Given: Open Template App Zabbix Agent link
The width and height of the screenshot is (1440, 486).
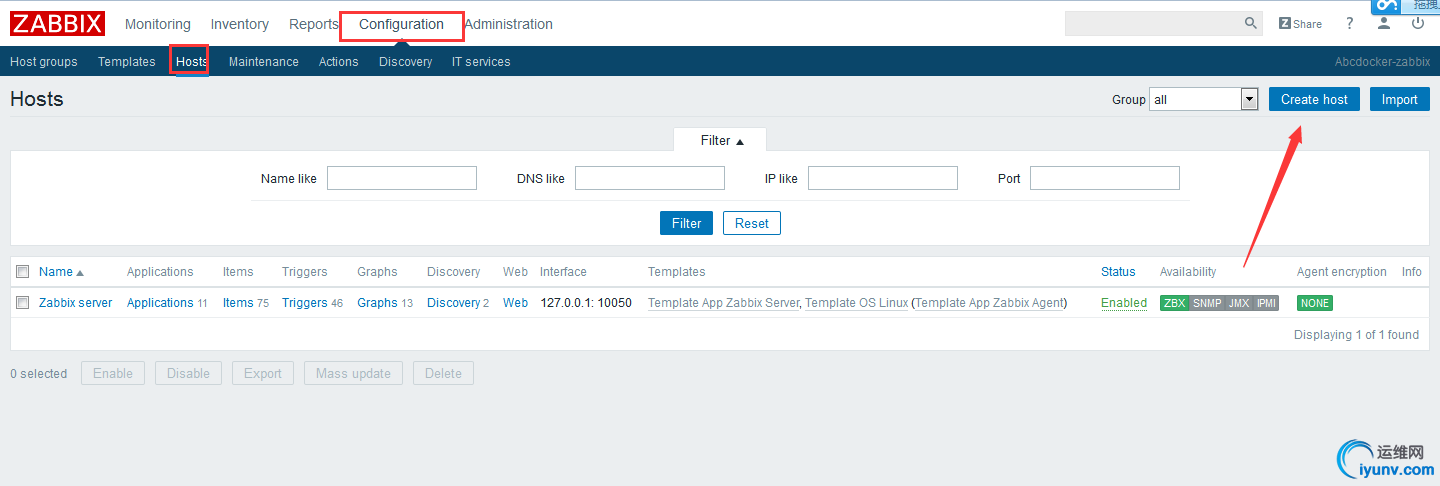Looking at the screenshot, I should click(990, 303).
